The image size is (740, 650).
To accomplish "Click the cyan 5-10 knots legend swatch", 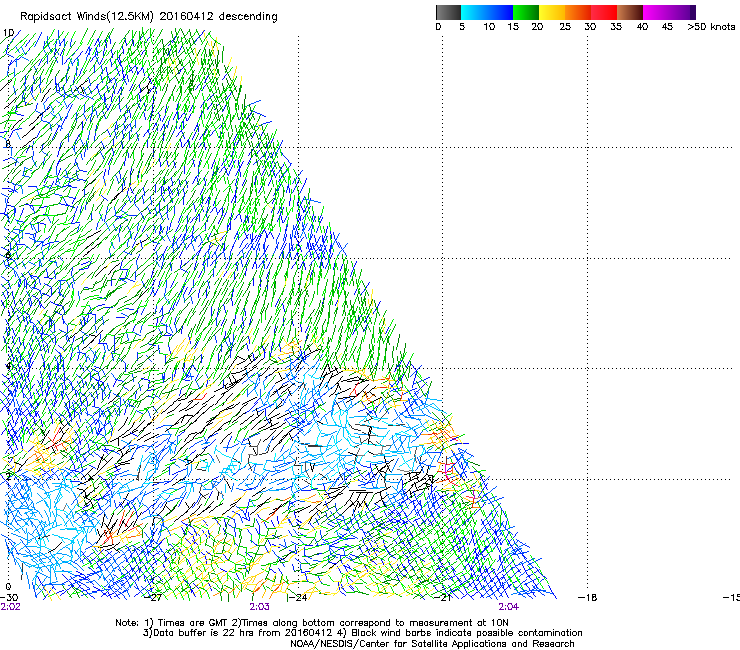I will [x=474, y=12].
